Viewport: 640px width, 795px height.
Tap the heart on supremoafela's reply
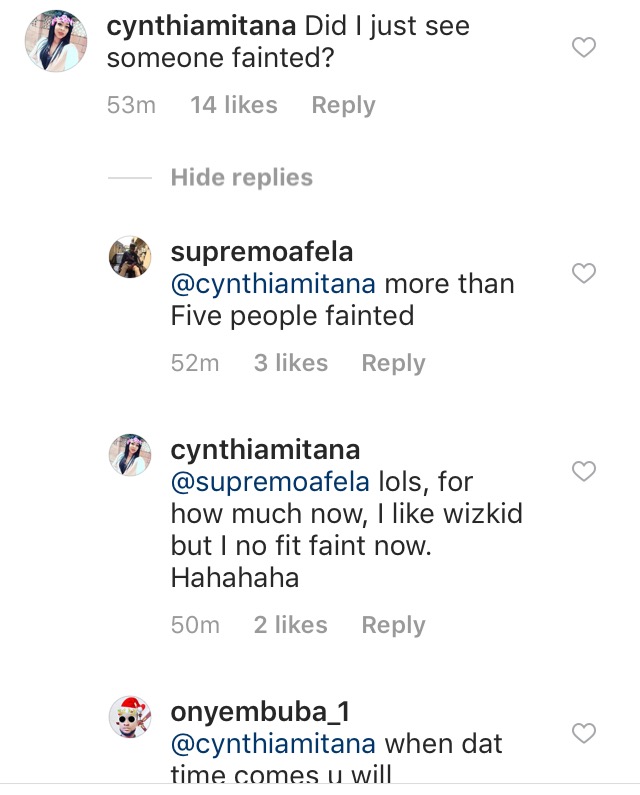583,273
